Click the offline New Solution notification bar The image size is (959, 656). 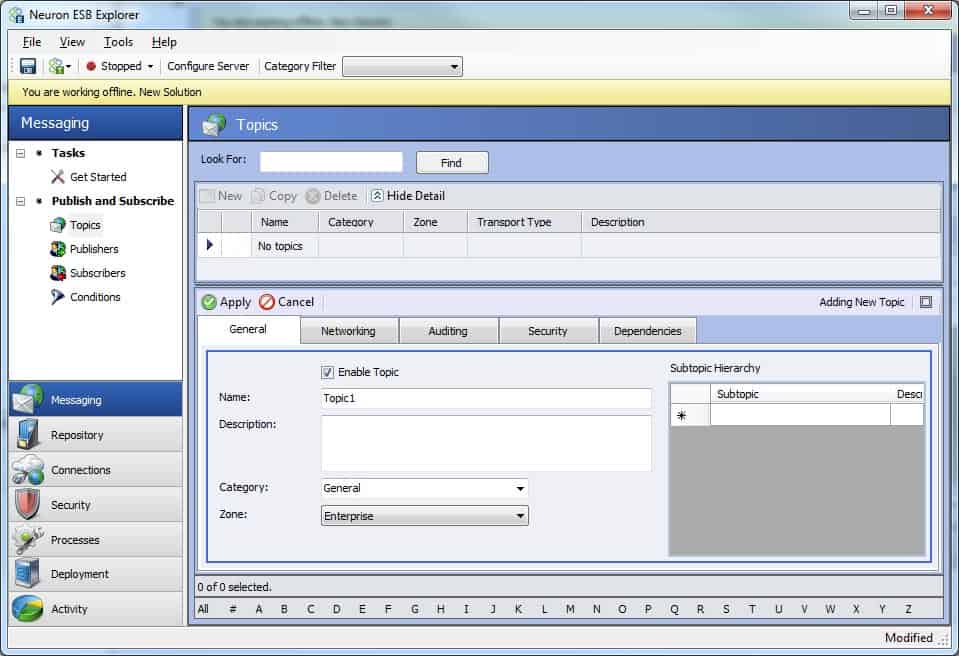coord(480,92)
